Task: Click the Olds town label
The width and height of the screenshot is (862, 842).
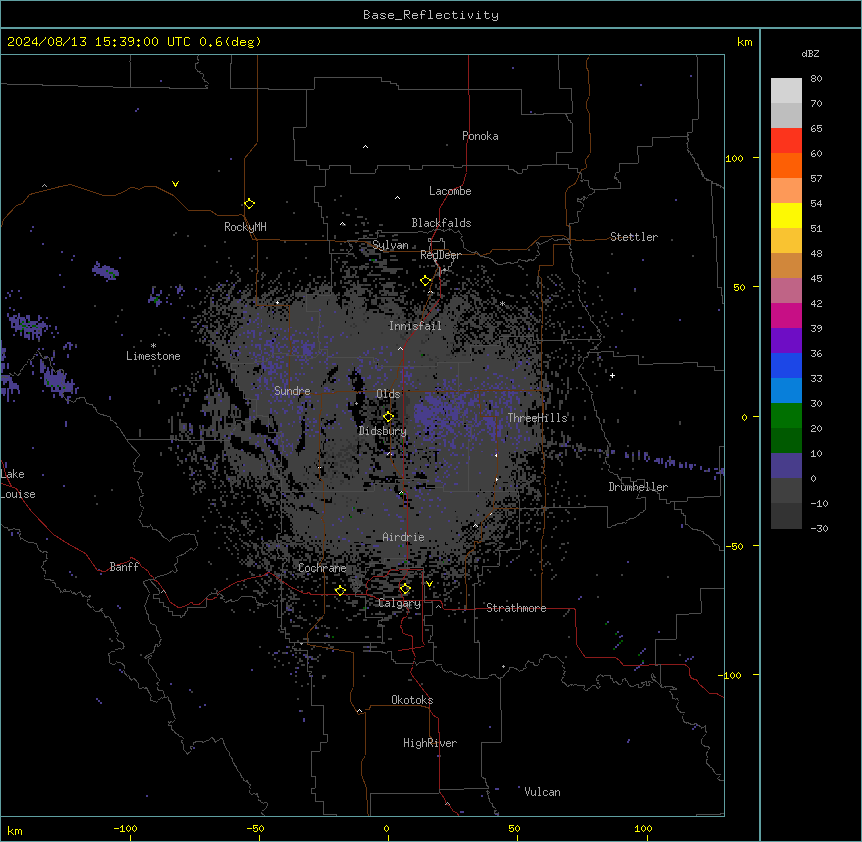Action: [388, 394]
